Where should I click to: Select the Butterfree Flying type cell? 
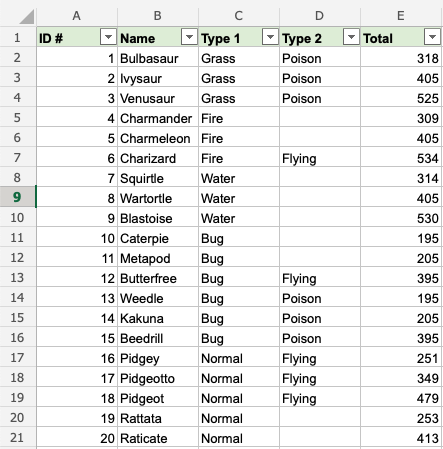pos(320,278)
